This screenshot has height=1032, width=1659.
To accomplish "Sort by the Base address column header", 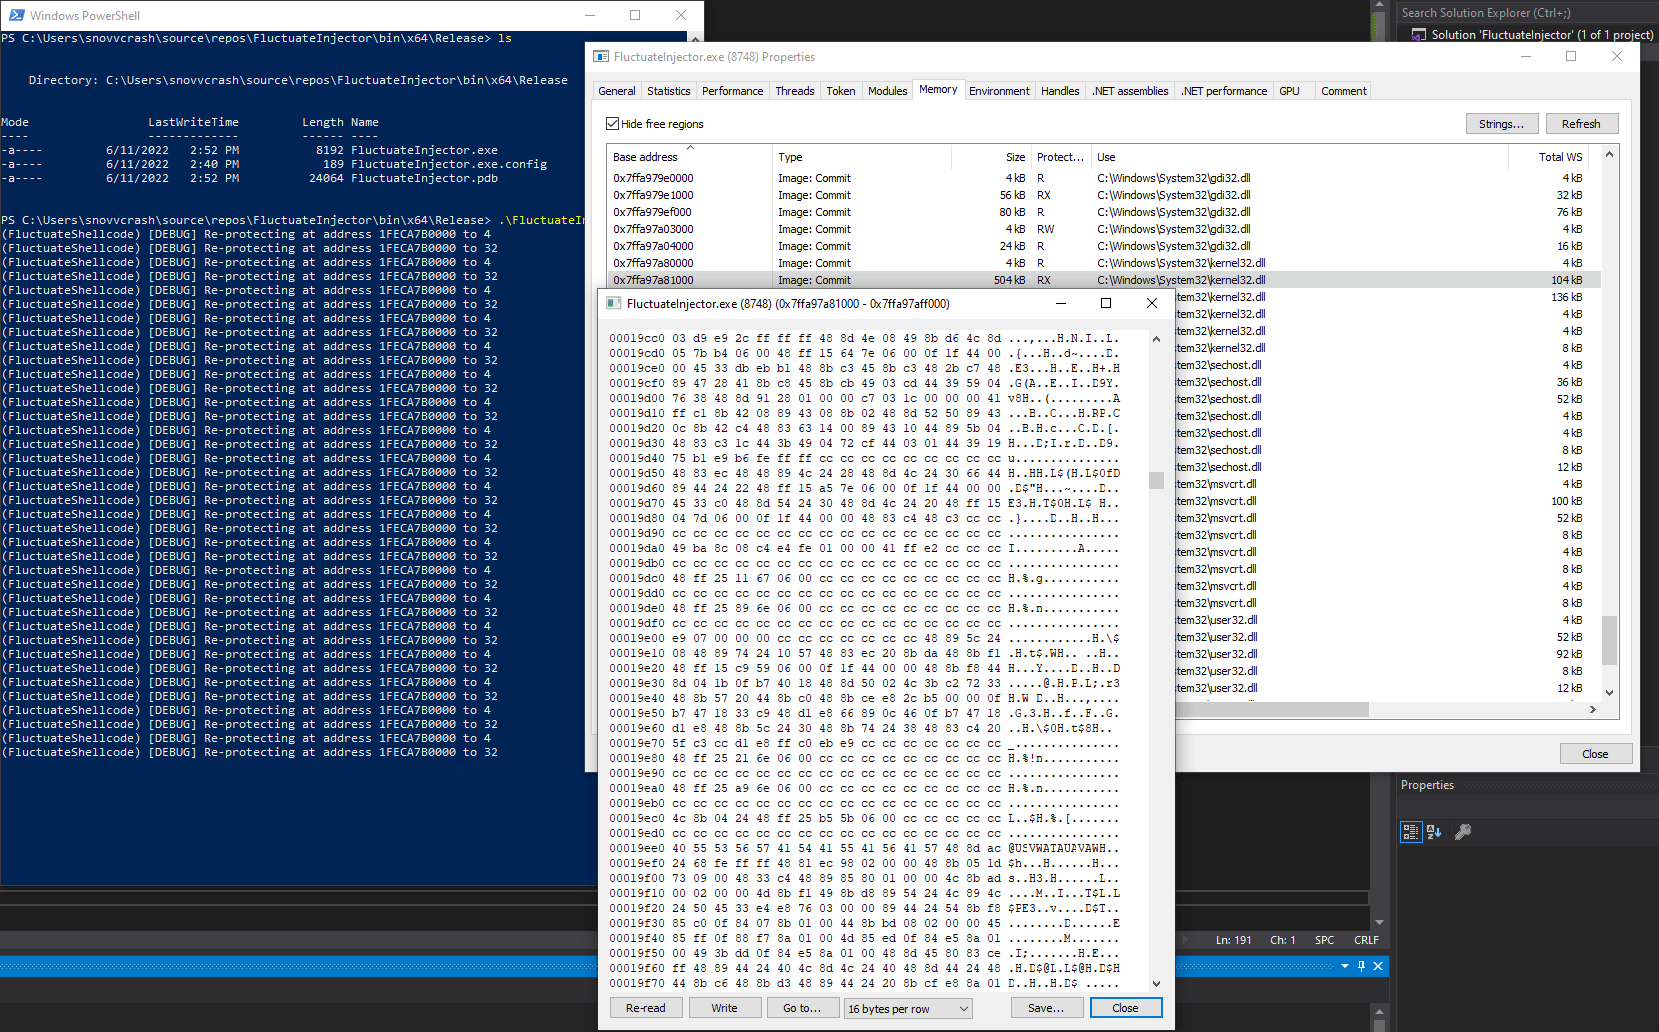I will pos(645,157).
